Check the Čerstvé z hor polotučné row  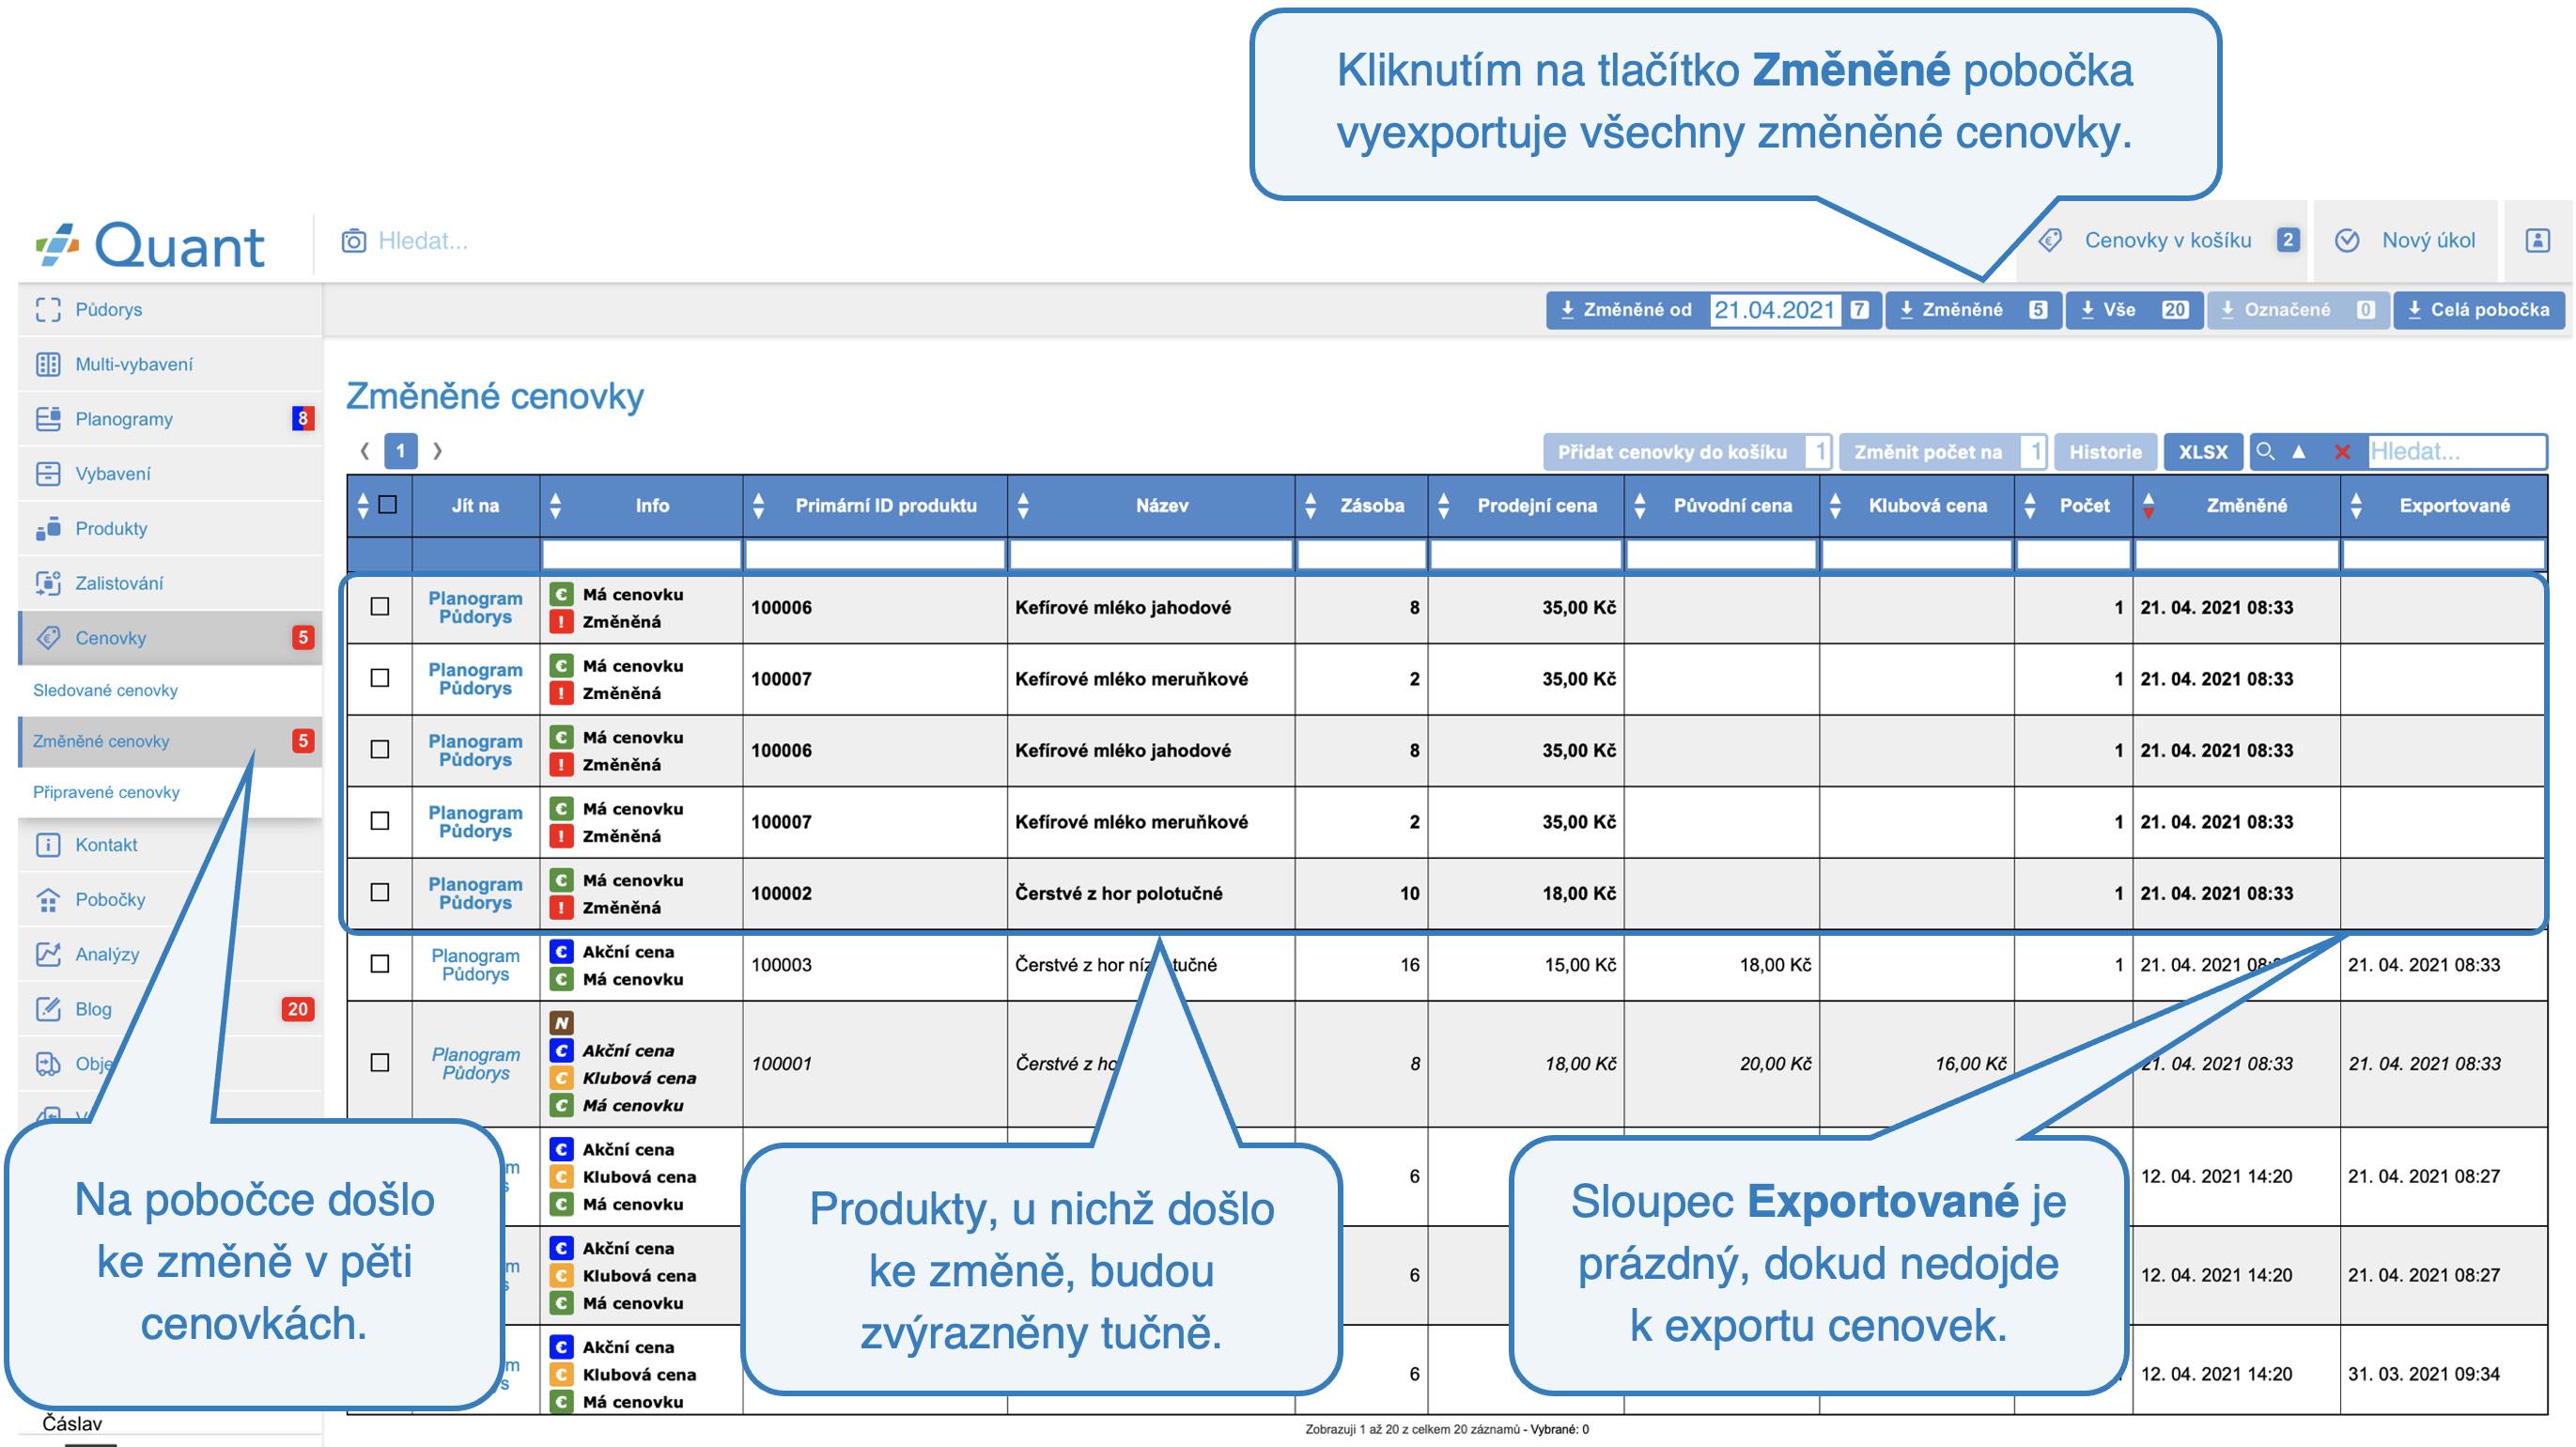click(x=380, y=892)
